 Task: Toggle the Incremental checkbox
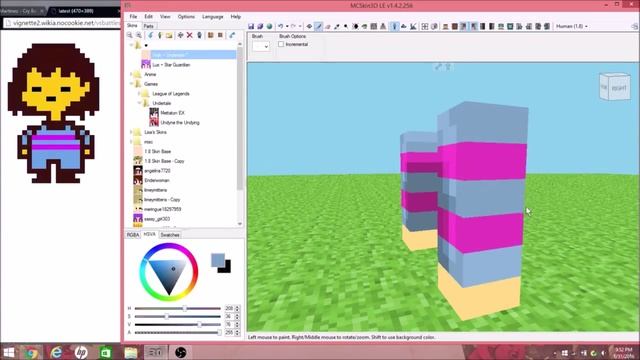click(281, 44)
